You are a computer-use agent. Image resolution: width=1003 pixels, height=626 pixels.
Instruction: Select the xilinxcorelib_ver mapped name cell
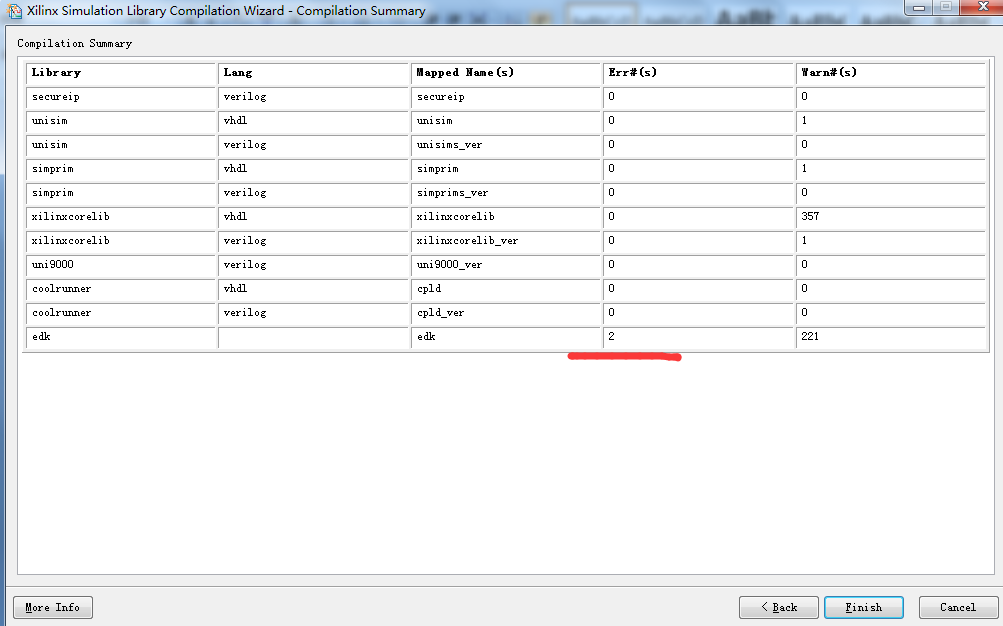pos(506,241)
